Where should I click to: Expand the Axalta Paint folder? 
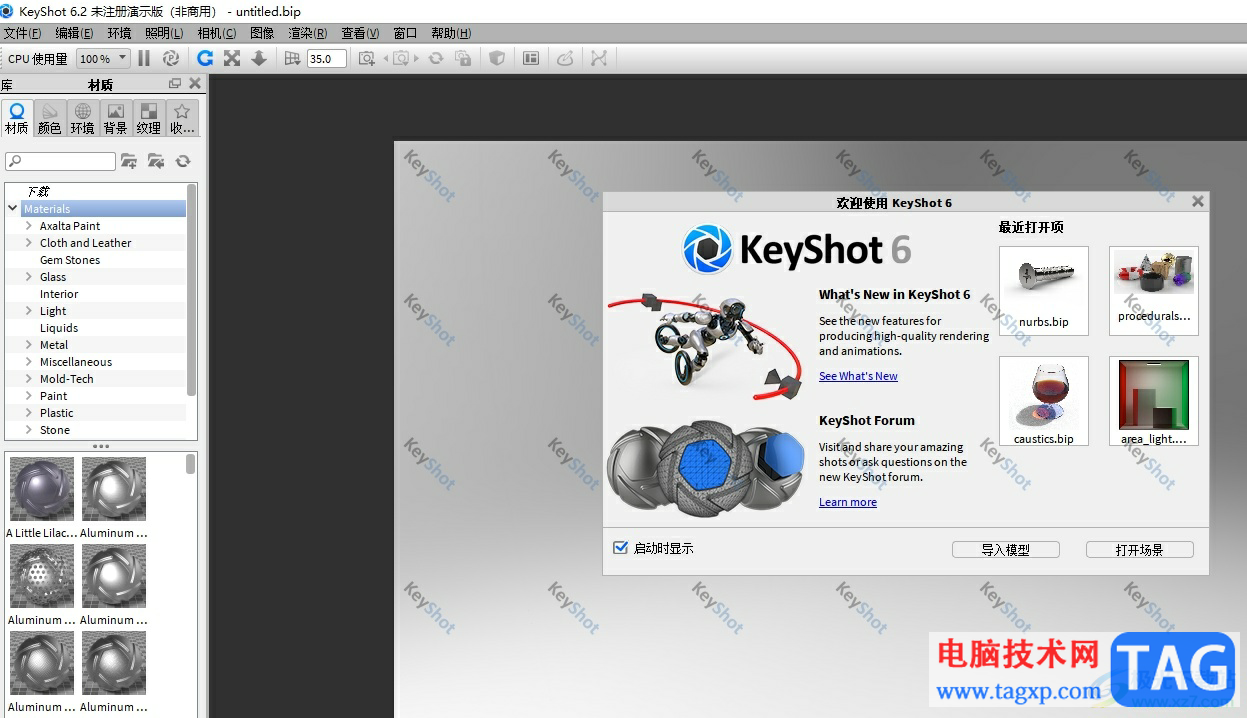pos(29,226)
